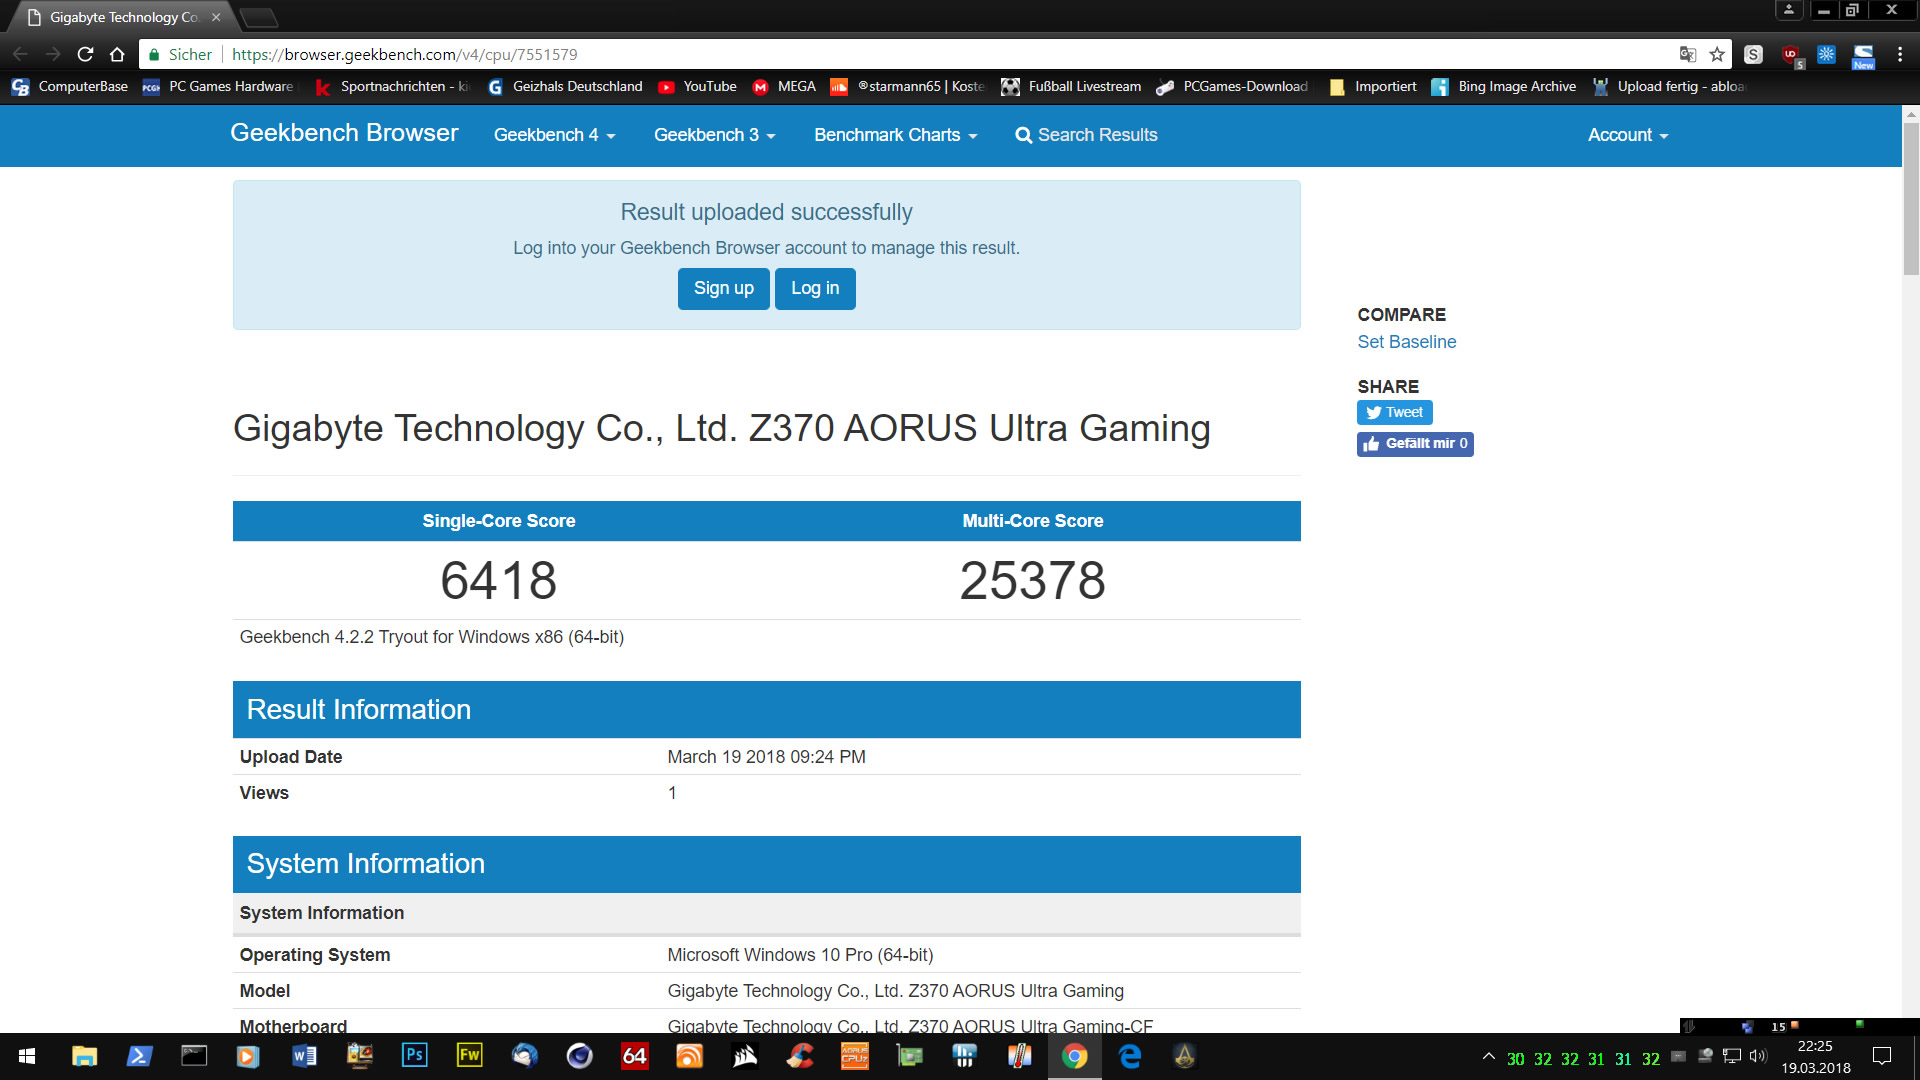The height and width of the screenshot is (1080, 1920).
Task: Click the Log in button
Action: (x=814, y=288)
